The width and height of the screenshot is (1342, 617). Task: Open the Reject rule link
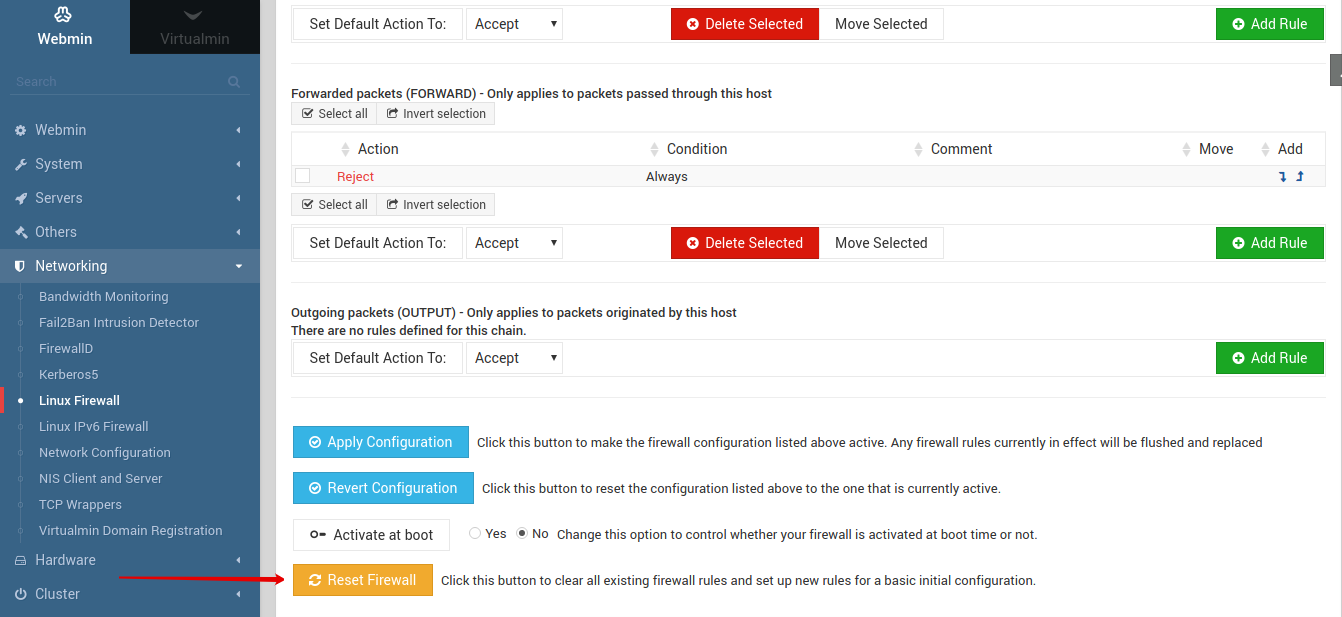click(x=355, y=177)
